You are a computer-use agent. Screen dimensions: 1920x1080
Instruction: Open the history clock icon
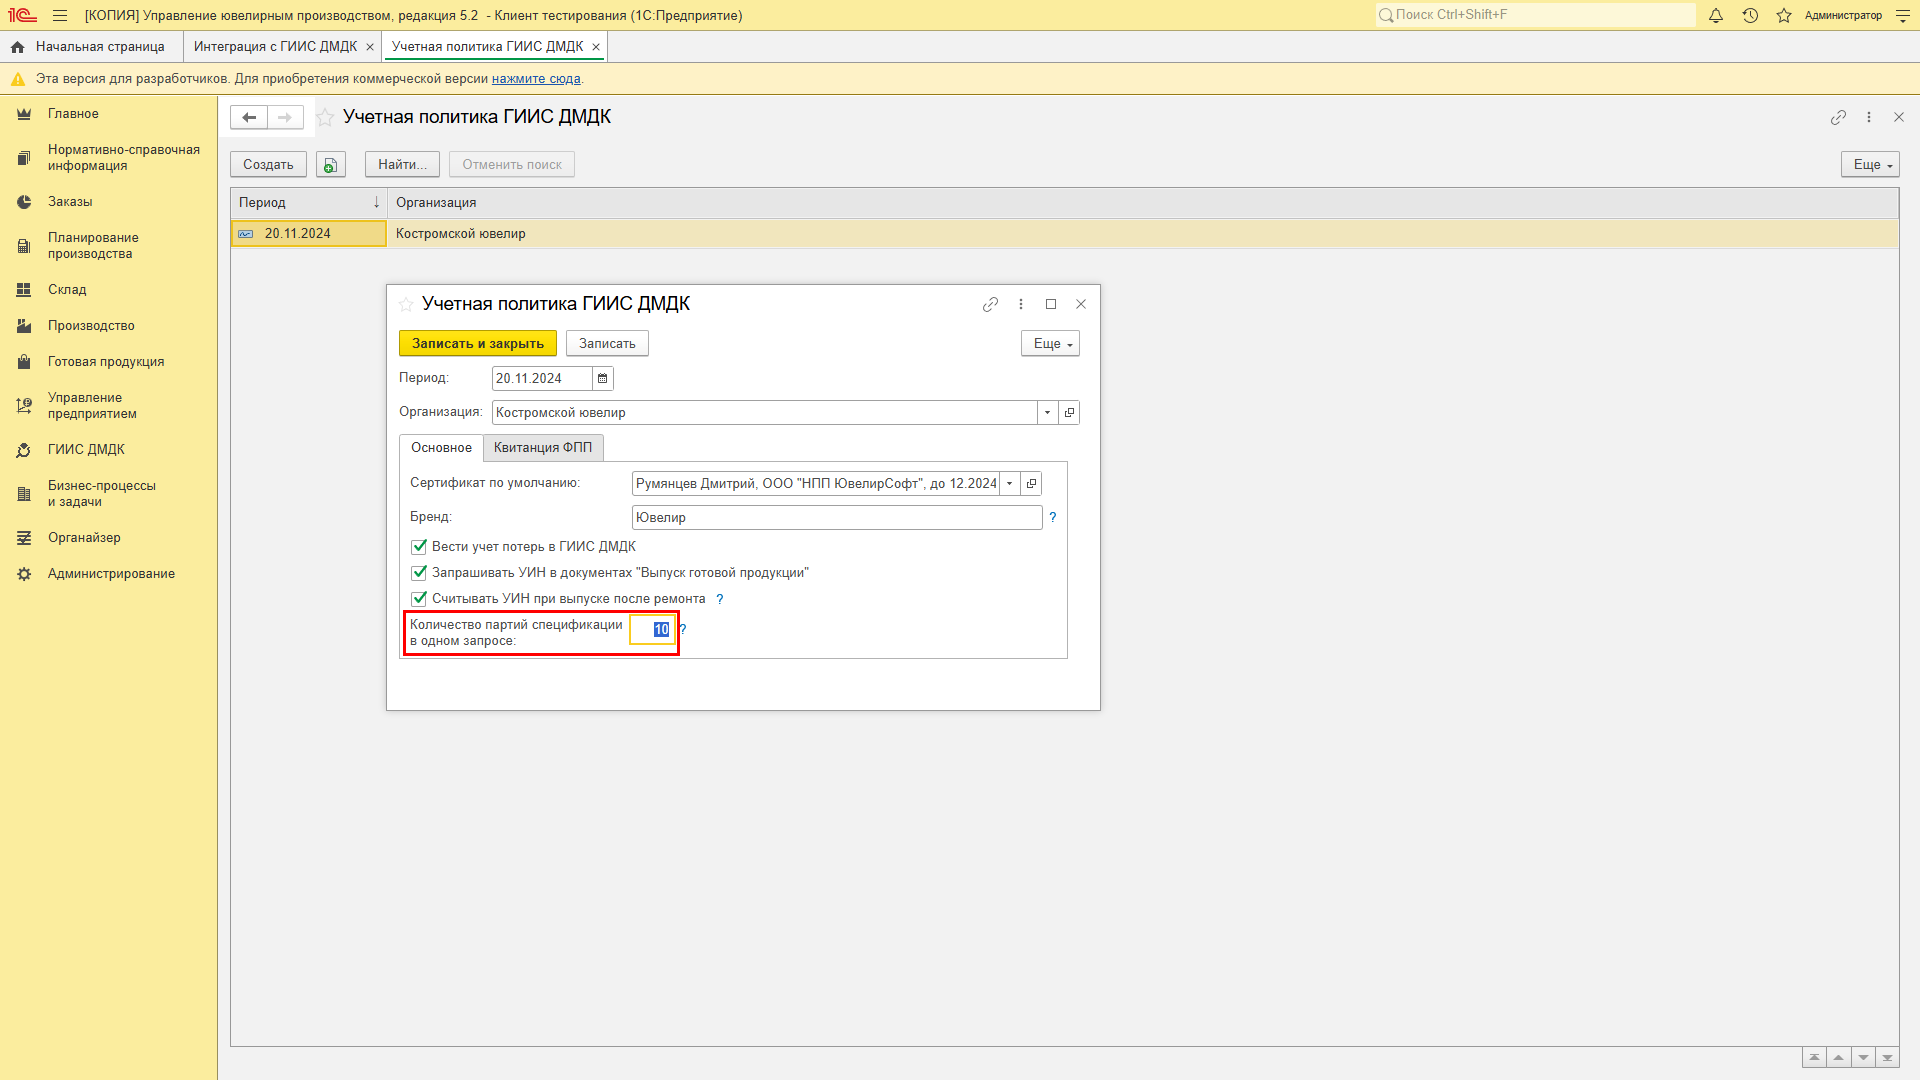point(1750,15)
